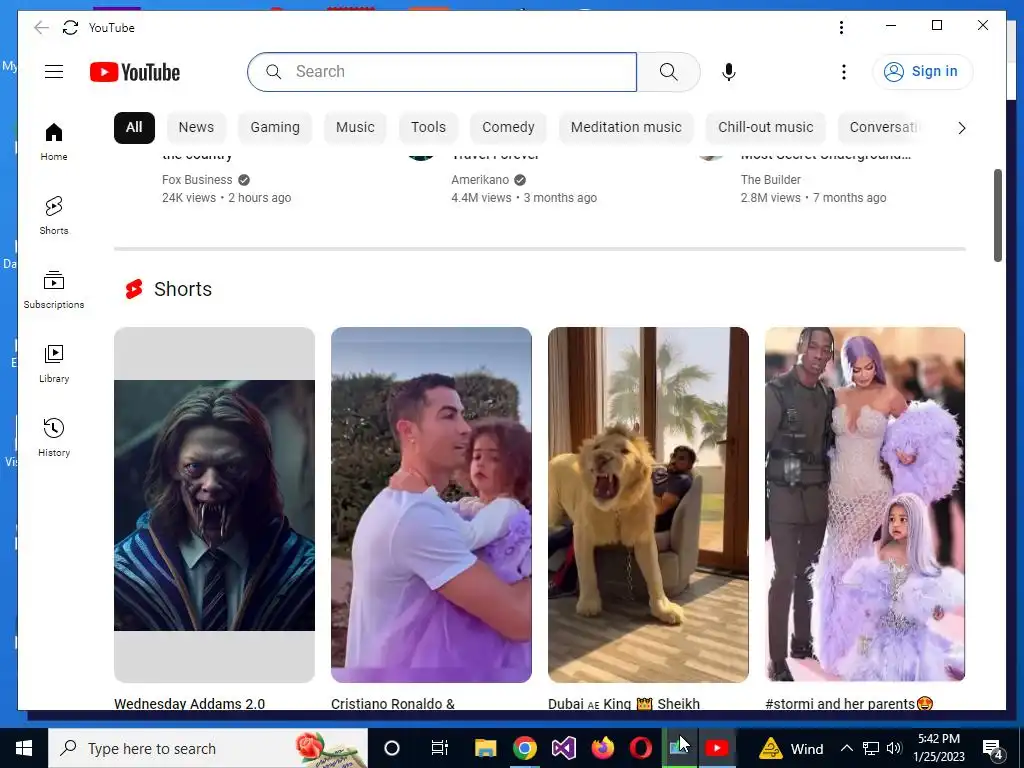The image size is (1024, 768).
Task: Open the YouTube hamburger guide menu
Action: (x=54, y=72)
